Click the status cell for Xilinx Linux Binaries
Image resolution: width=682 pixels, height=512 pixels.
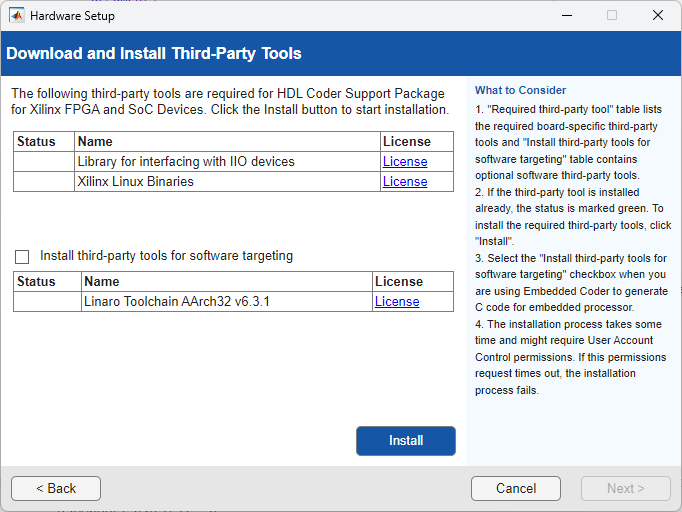tap(44, 182)
